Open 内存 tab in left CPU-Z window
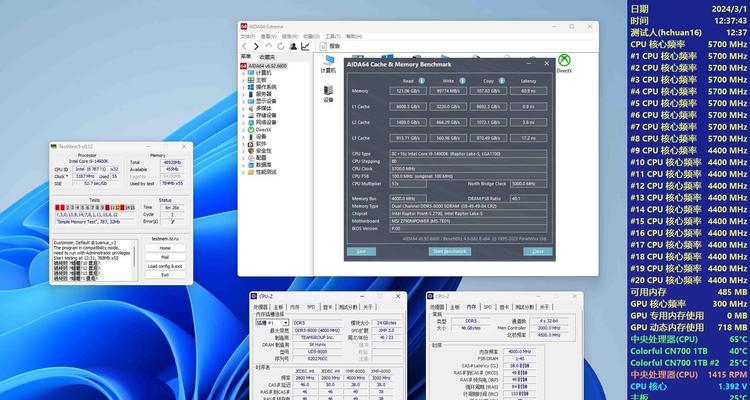The height and width of the screenshot is (400, 750). pyautogui.click(x=295, y=307)
